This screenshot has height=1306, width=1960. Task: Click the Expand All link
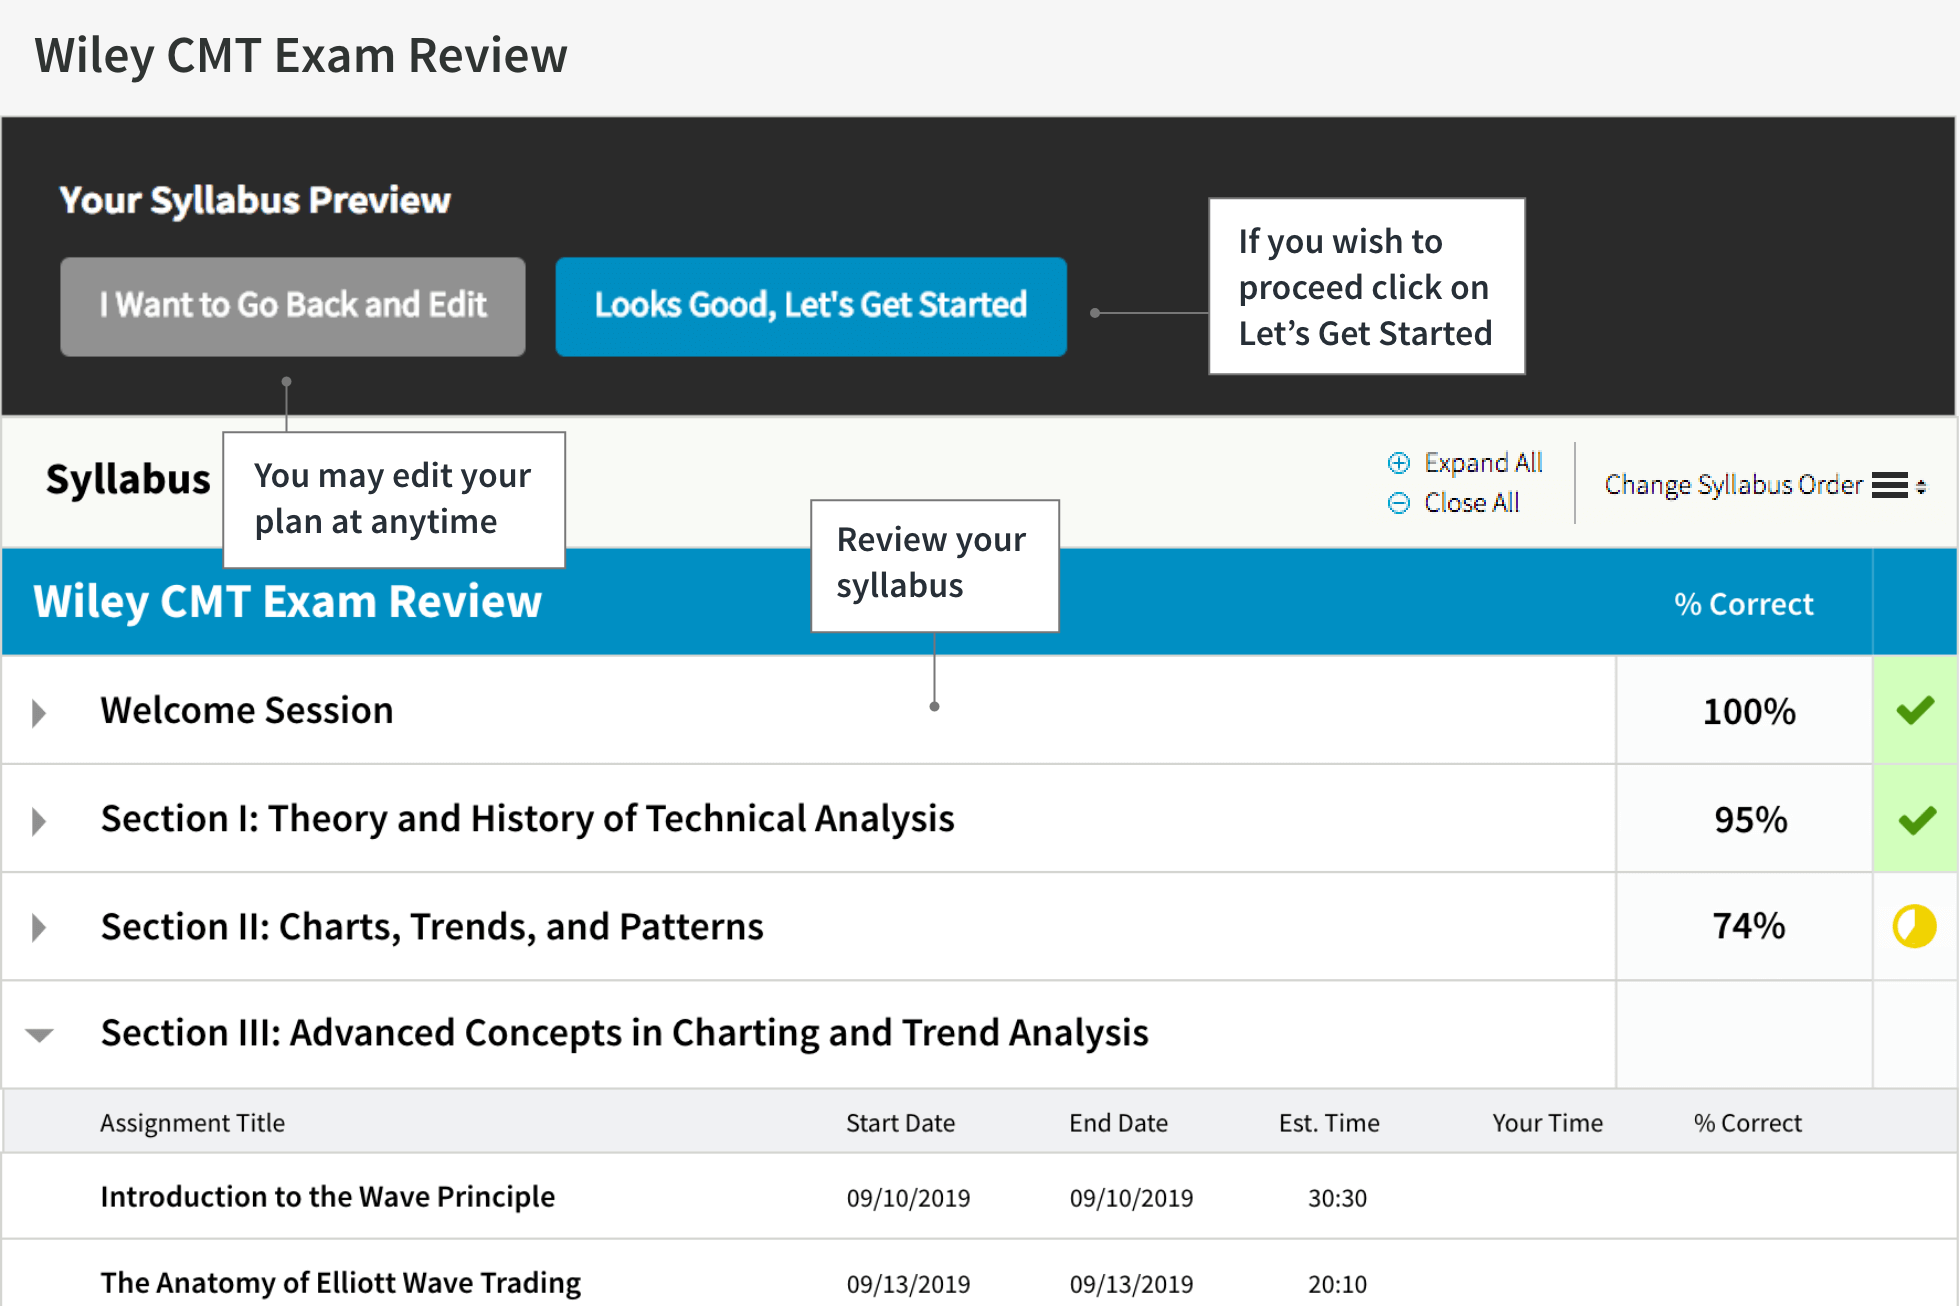pyautogui.click(x=1483, y=463)
